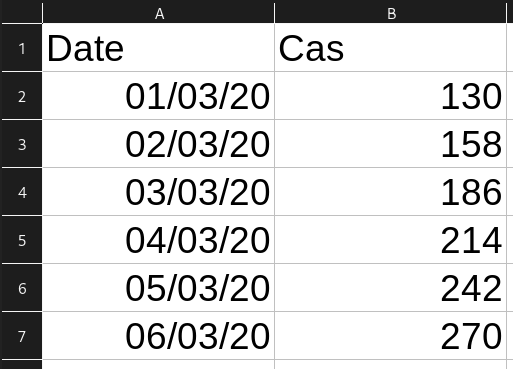Click the select-all corner box
This screenshot has height=369, width=513.
pos(22,13)
